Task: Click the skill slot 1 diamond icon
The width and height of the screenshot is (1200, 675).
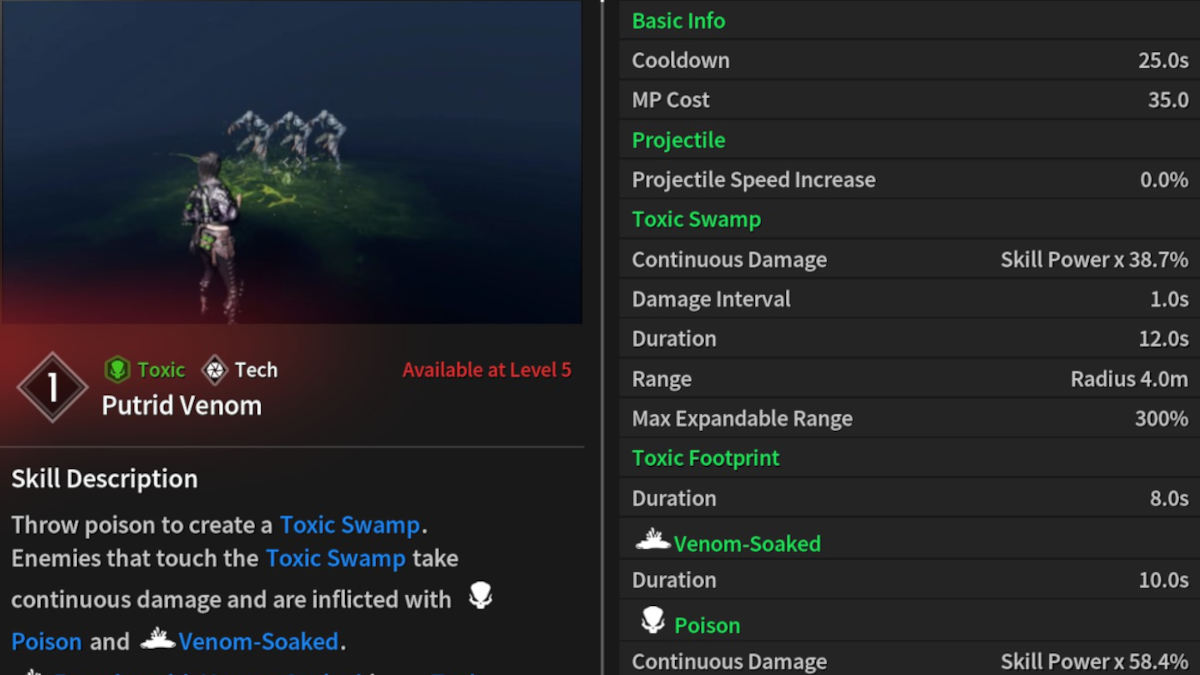Action: [52, 387]
